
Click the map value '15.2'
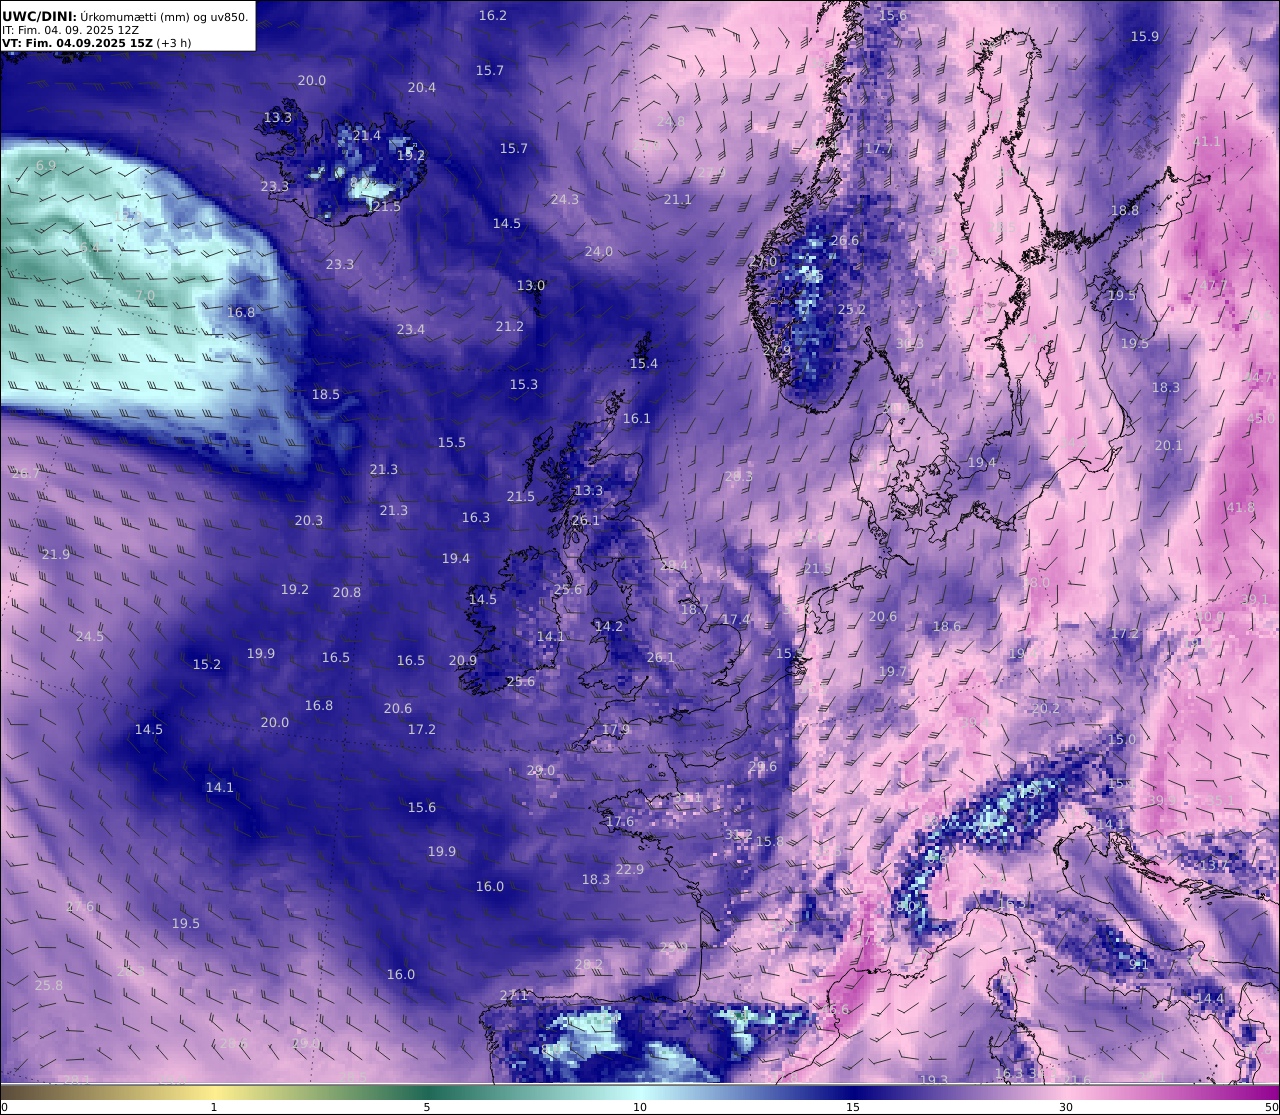coord(207,664)
